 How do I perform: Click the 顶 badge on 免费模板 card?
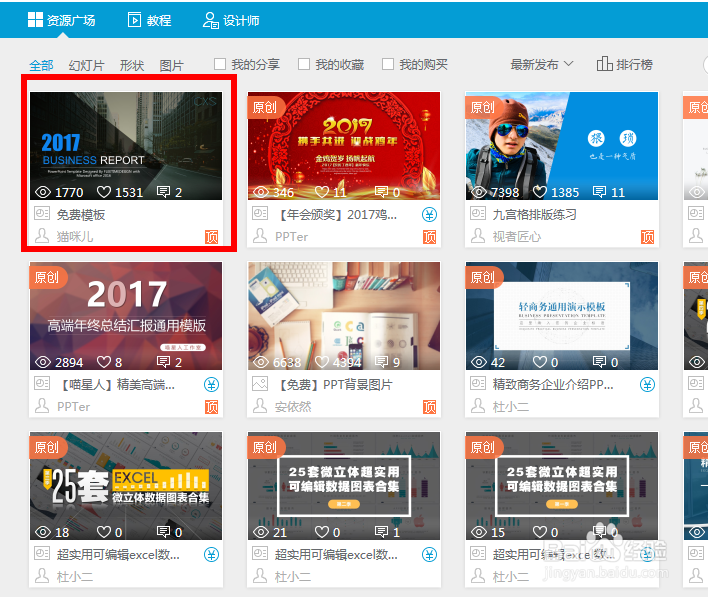point(211,237)
